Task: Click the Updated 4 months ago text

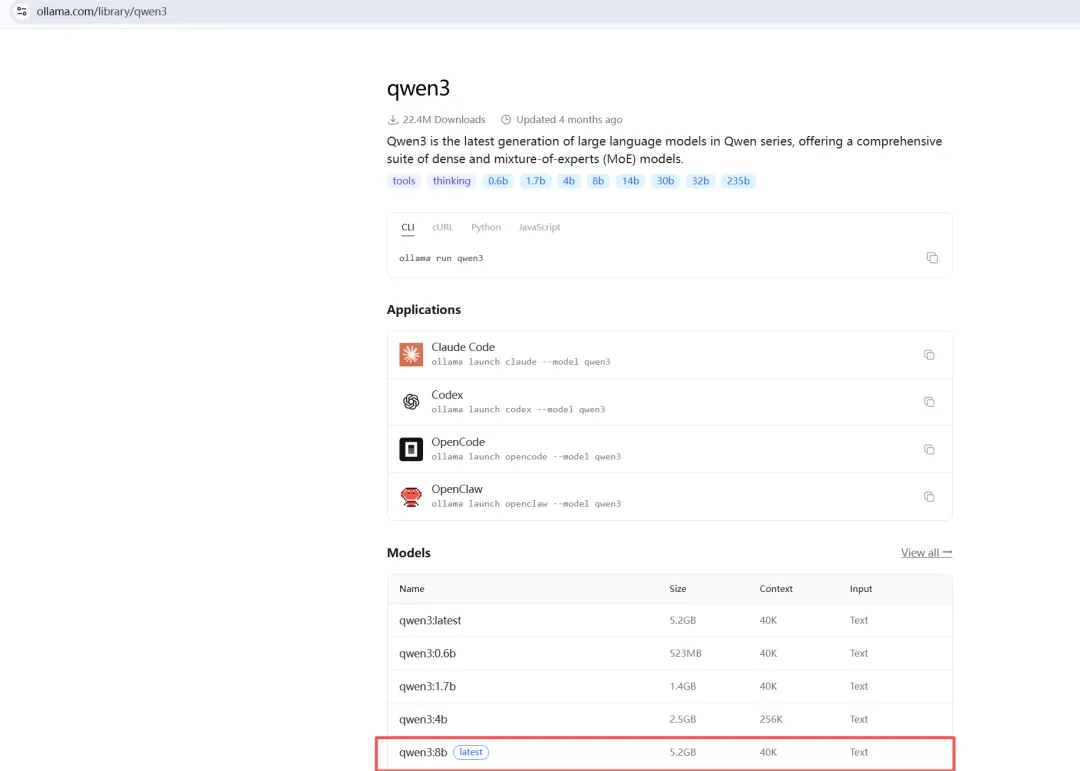Action: point(569,120)
